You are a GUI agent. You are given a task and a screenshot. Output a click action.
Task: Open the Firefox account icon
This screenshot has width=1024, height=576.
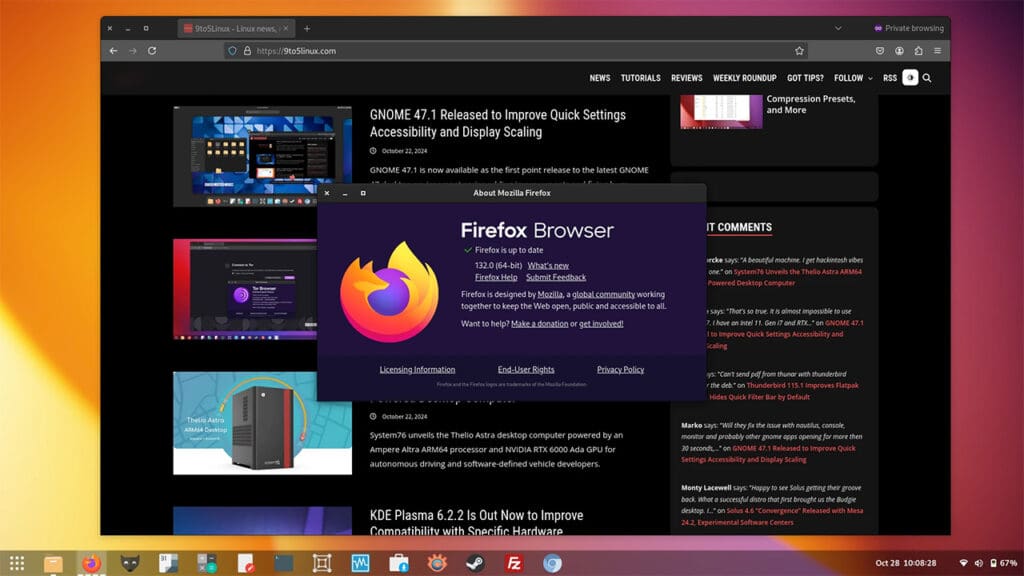899,50
